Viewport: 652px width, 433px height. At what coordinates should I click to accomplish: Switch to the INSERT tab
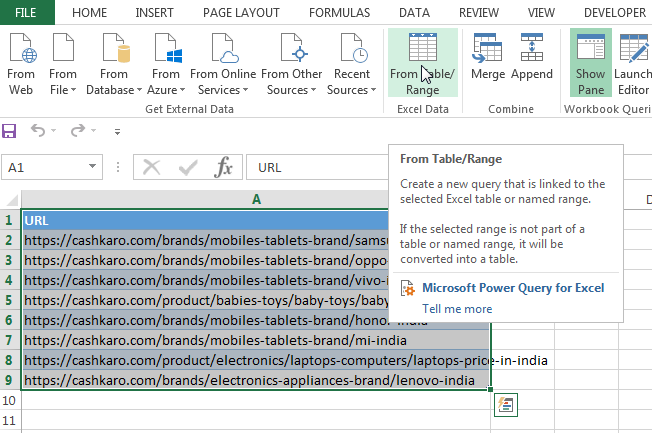coord(154,12)
